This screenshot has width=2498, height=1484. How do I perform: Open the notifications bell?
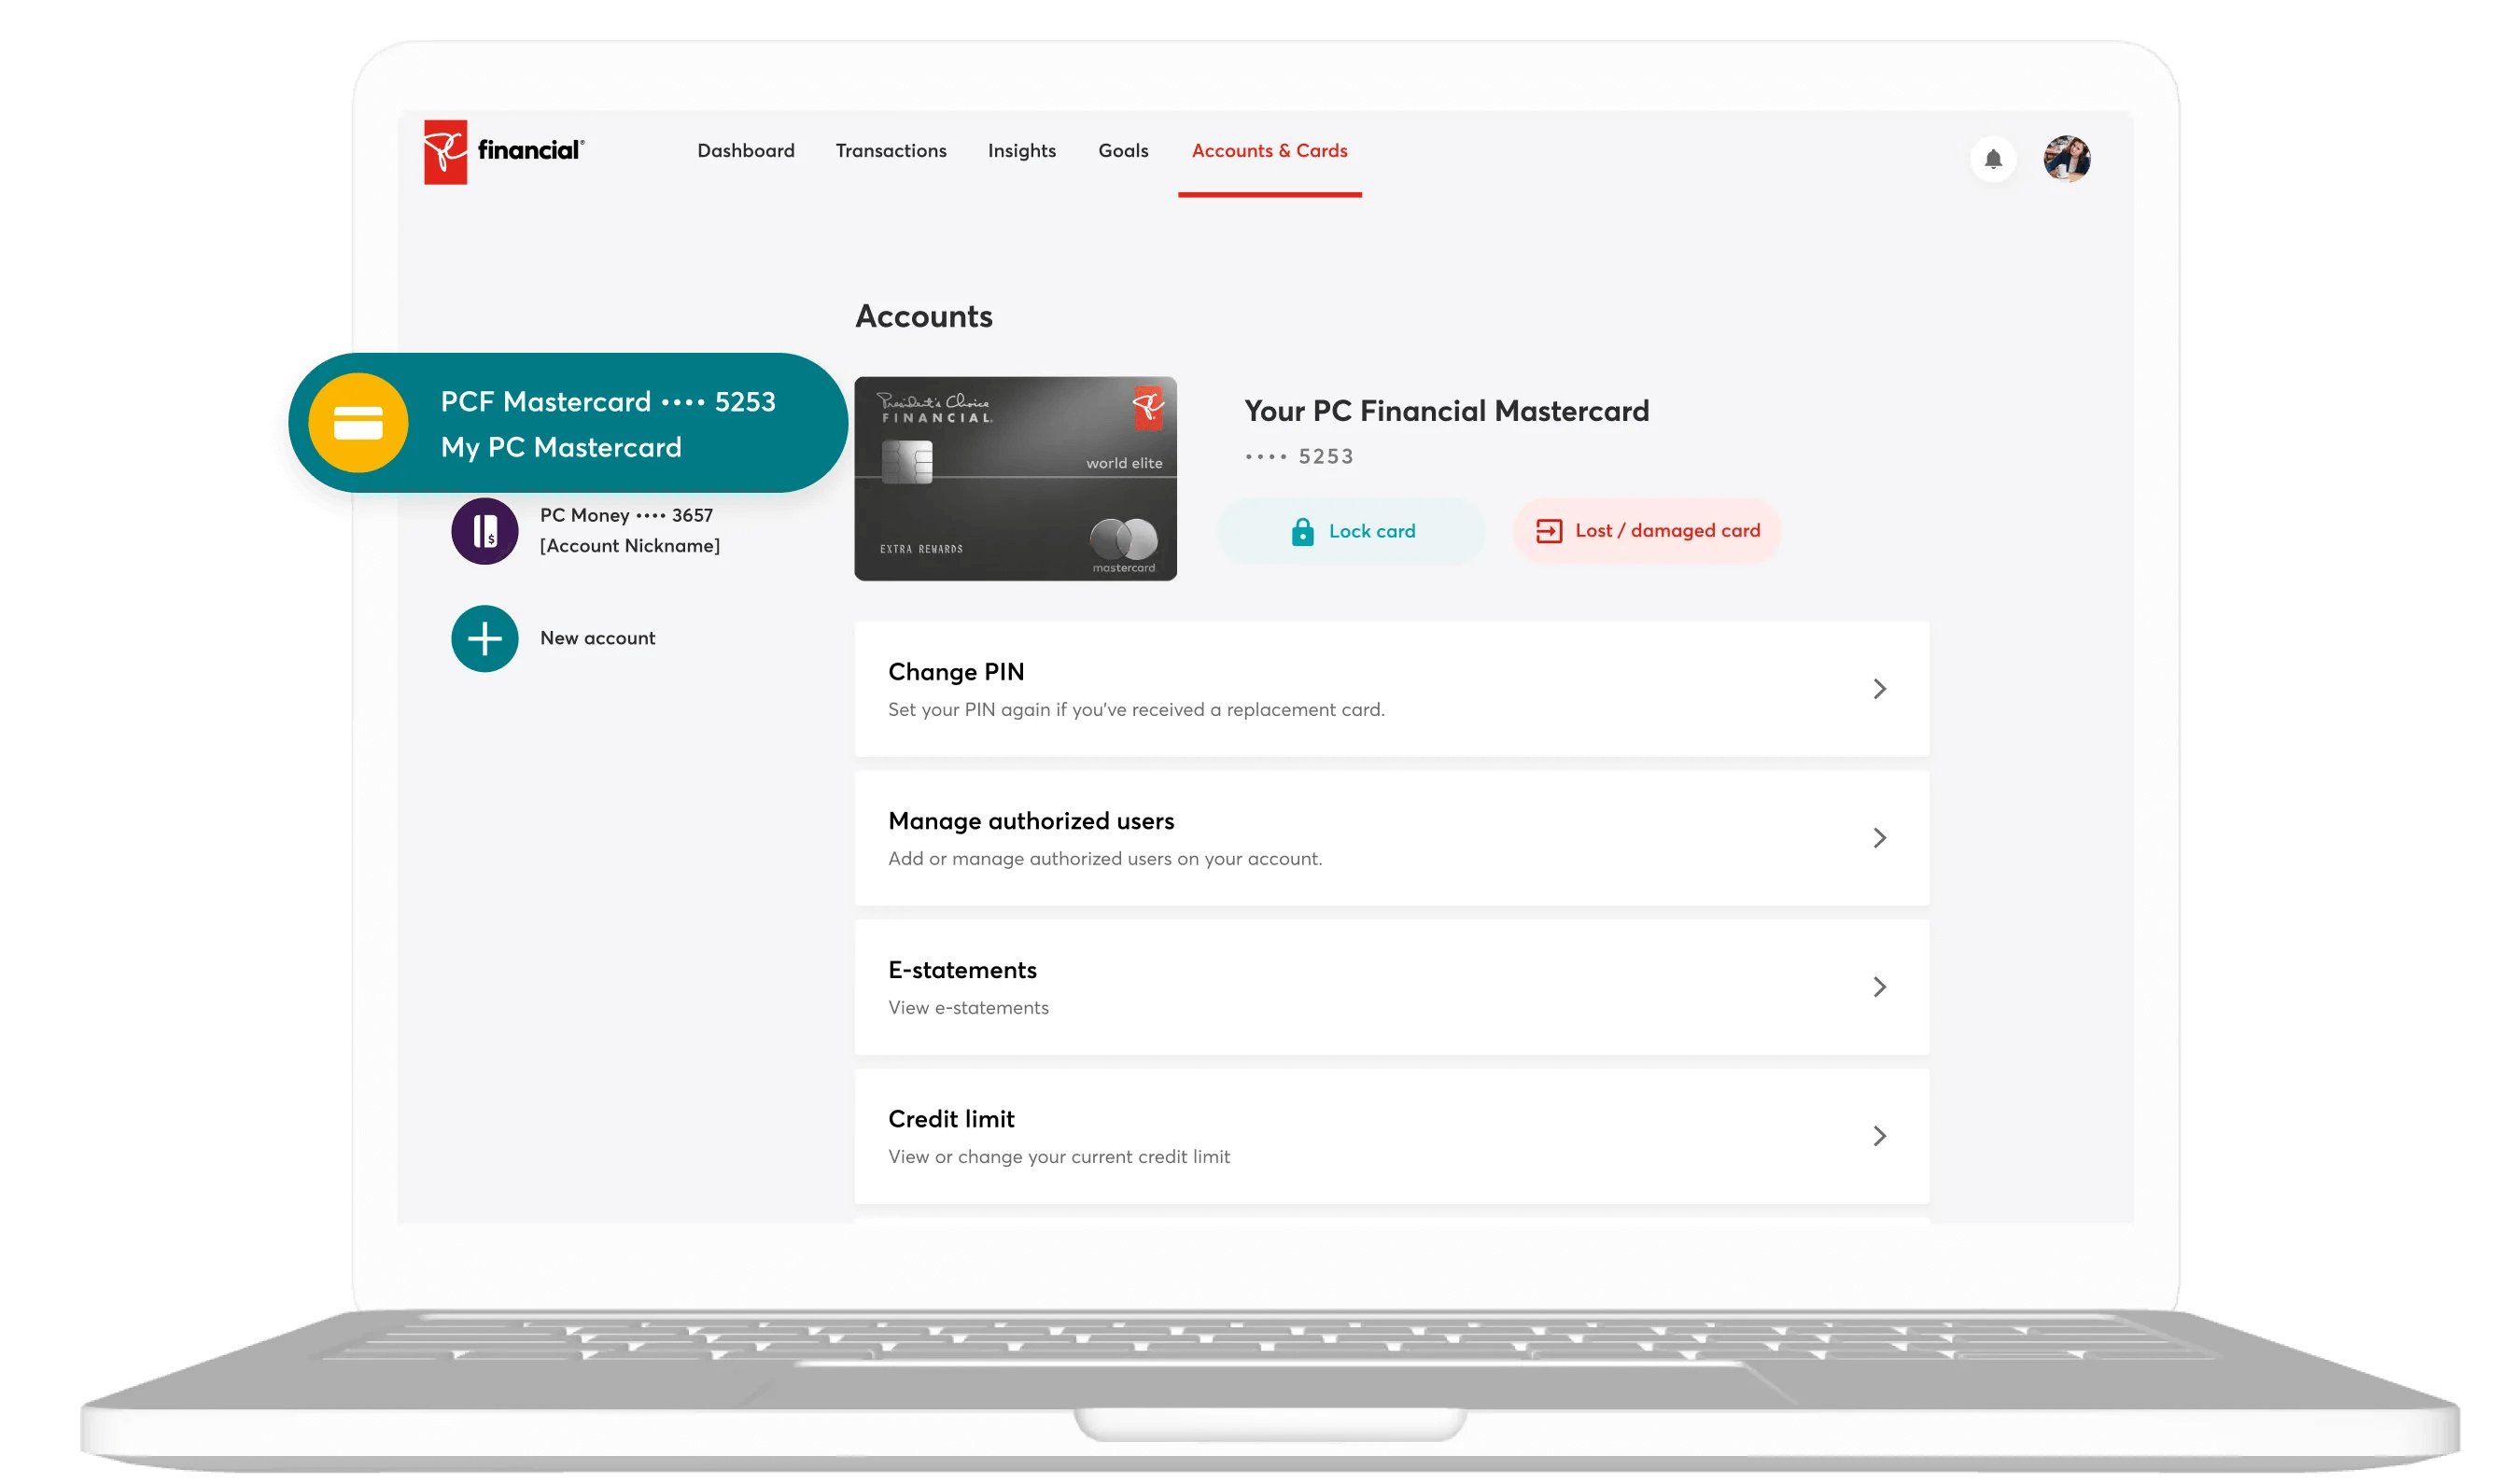coord(1992,159)
